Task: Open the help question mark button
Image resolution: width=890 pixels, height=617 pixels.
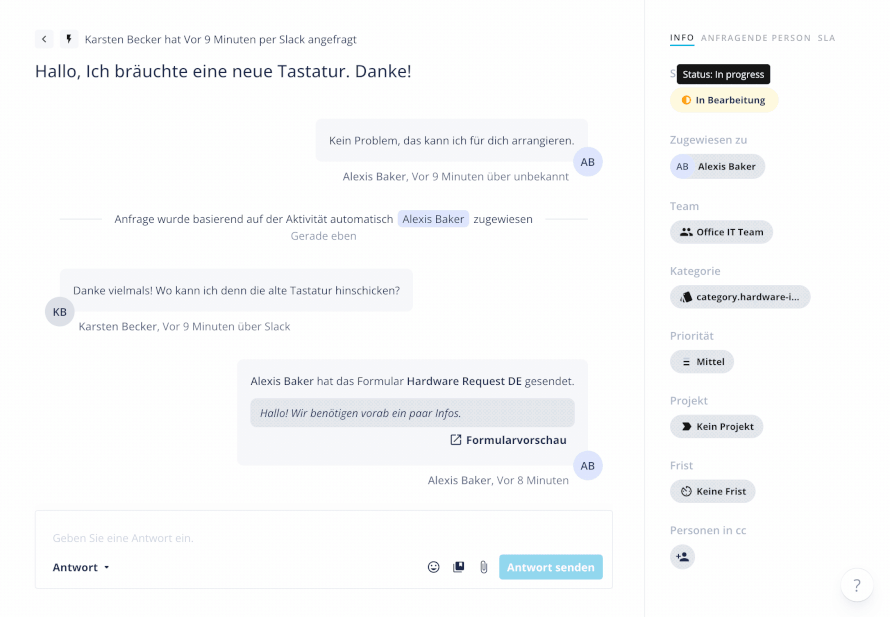Action: tap(857, 585)
